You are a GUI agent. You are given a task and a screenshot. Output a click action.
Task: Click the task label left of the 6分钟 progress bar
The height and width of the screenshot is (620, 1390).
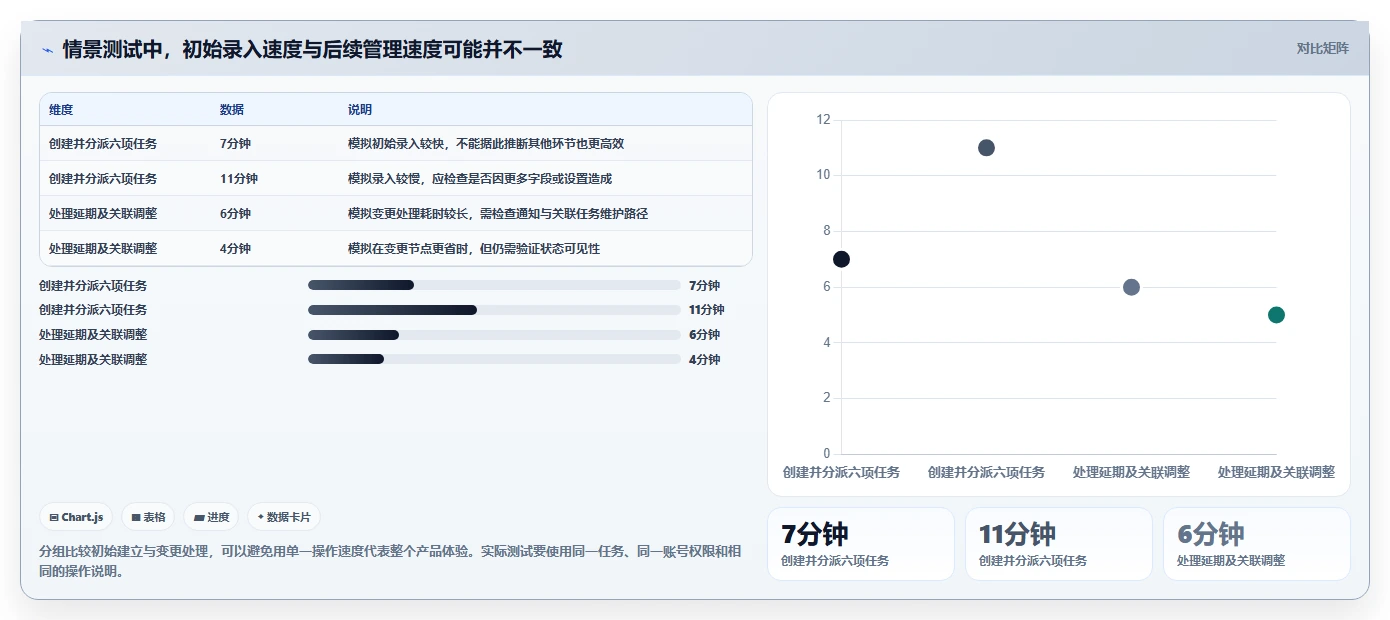click(93, 334)
